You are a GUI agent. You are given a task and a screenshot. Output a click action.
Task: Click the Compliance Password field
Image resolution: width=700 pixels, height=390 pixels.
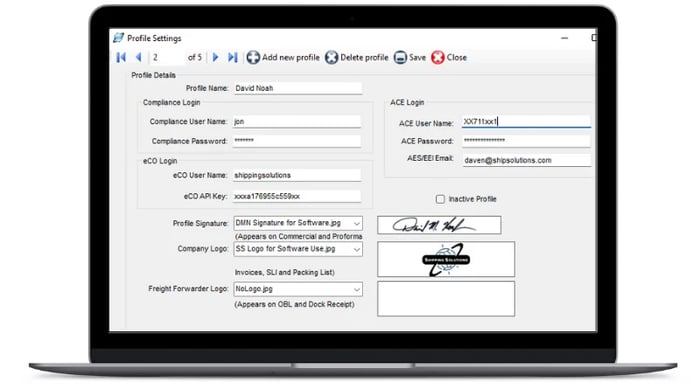click(x=296, y=141)
